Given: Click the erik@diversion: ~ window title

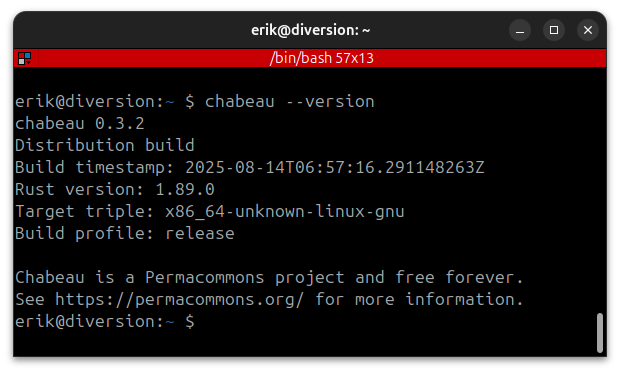Looking at the screenshot, I should click(x=310, y=30).
